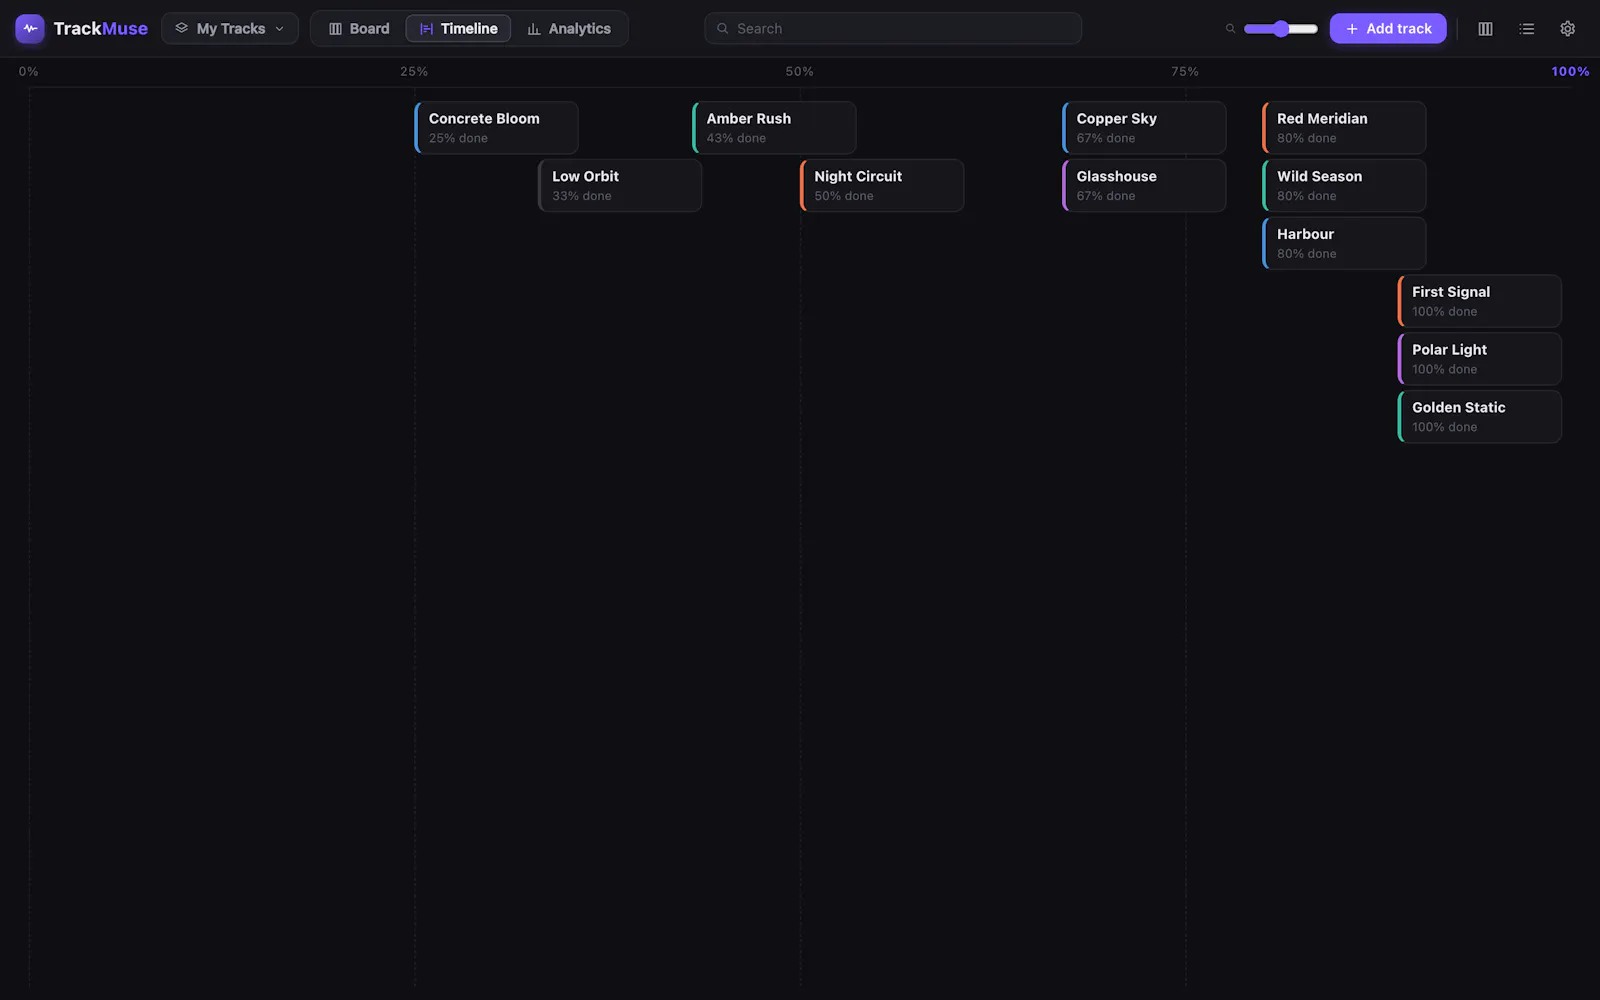Adjust the timeline zoom slider
This screenshot has height=1000, width=1600.
coord(1281,28)
